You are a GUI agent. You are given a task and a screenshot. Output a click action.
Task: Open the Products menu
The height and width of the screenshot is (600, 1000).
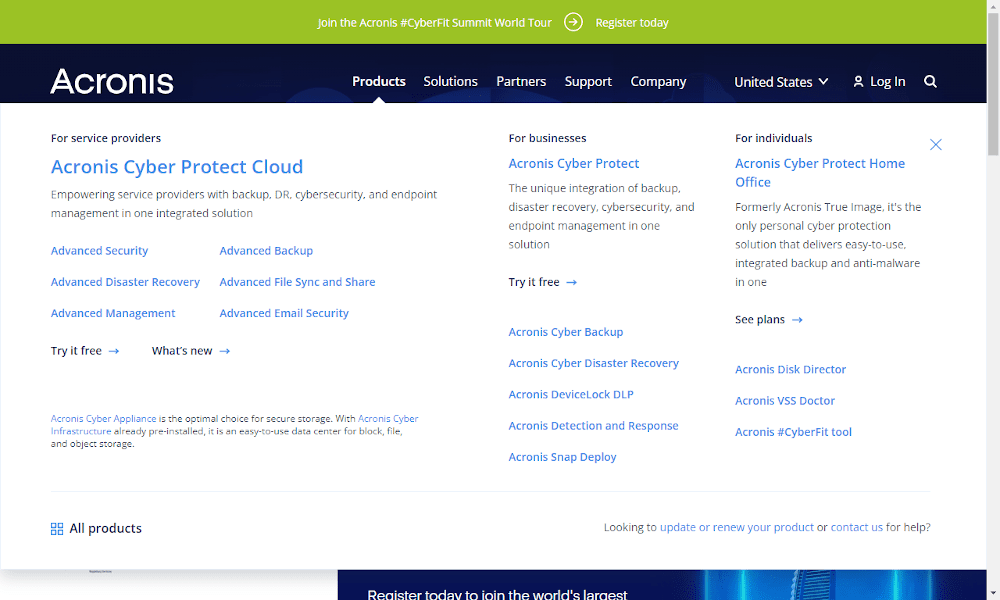click(379, 82)
